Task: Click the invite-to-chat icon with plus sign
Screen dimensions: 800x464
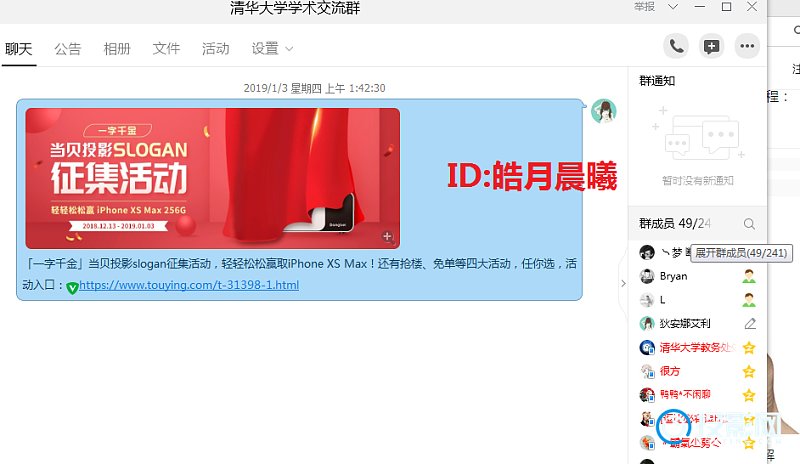Action: (712, 46)
